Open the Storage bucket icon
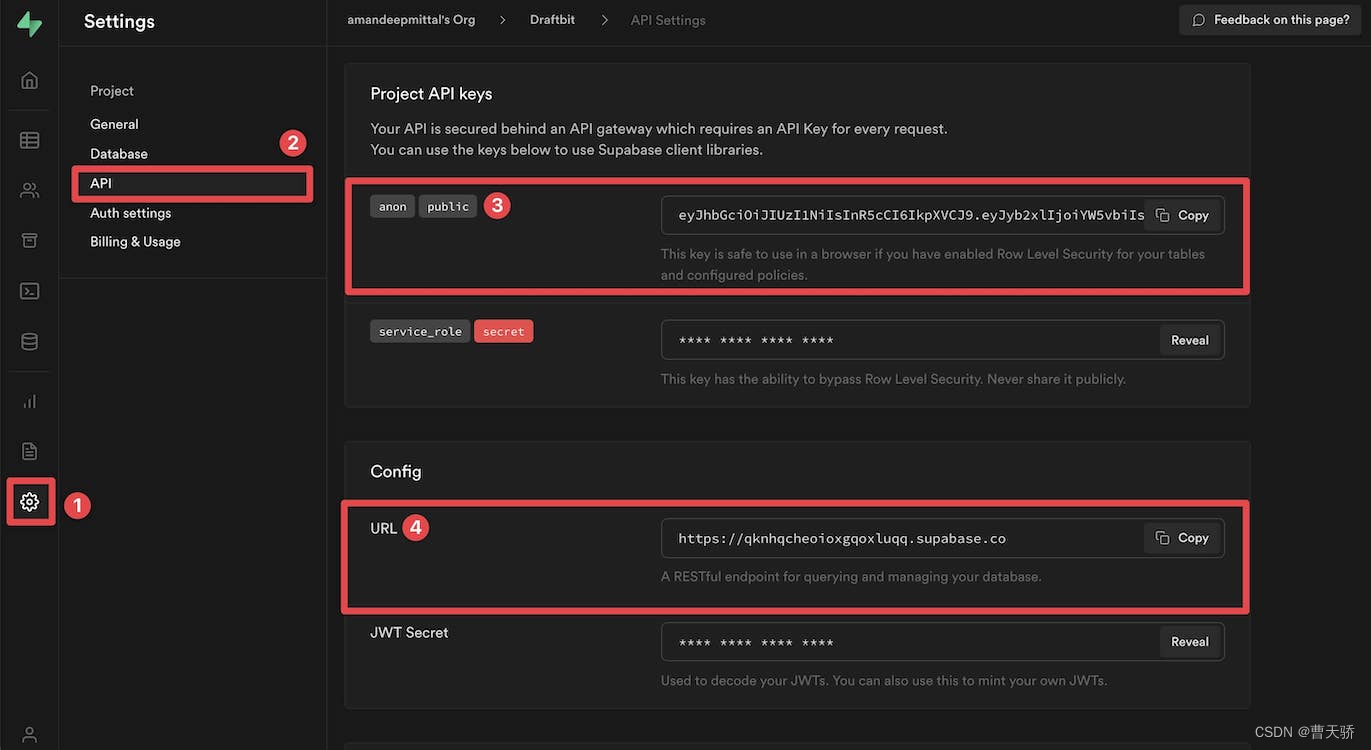Screen dimensions: 1371x750 pos(30,240)
